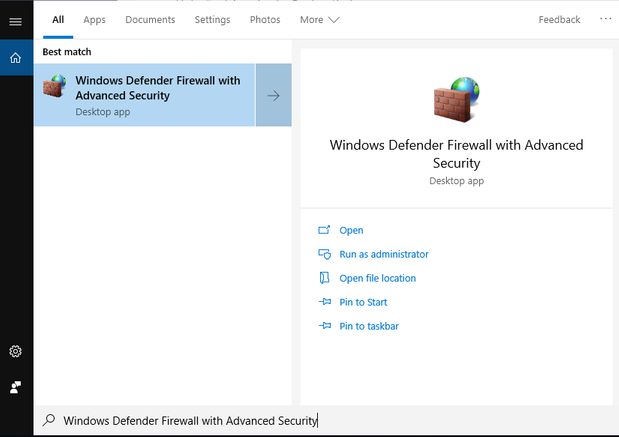Click the Best match heading
Screen dimensions: 619x437
click(x=67, y=52)
